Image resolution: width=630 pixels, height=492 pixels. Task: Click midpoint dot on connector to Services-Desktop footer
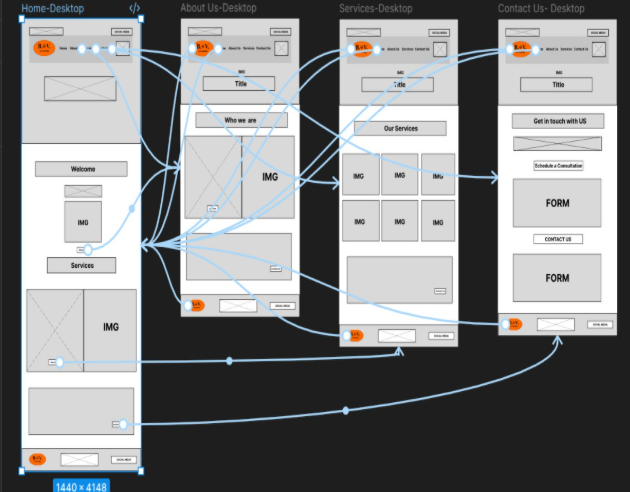tap(229, 361)
